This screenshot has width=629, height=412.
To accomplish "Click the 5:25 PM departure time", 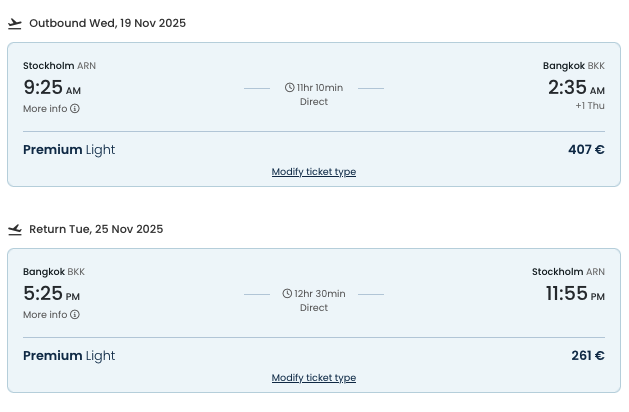I will click(51, 294).
